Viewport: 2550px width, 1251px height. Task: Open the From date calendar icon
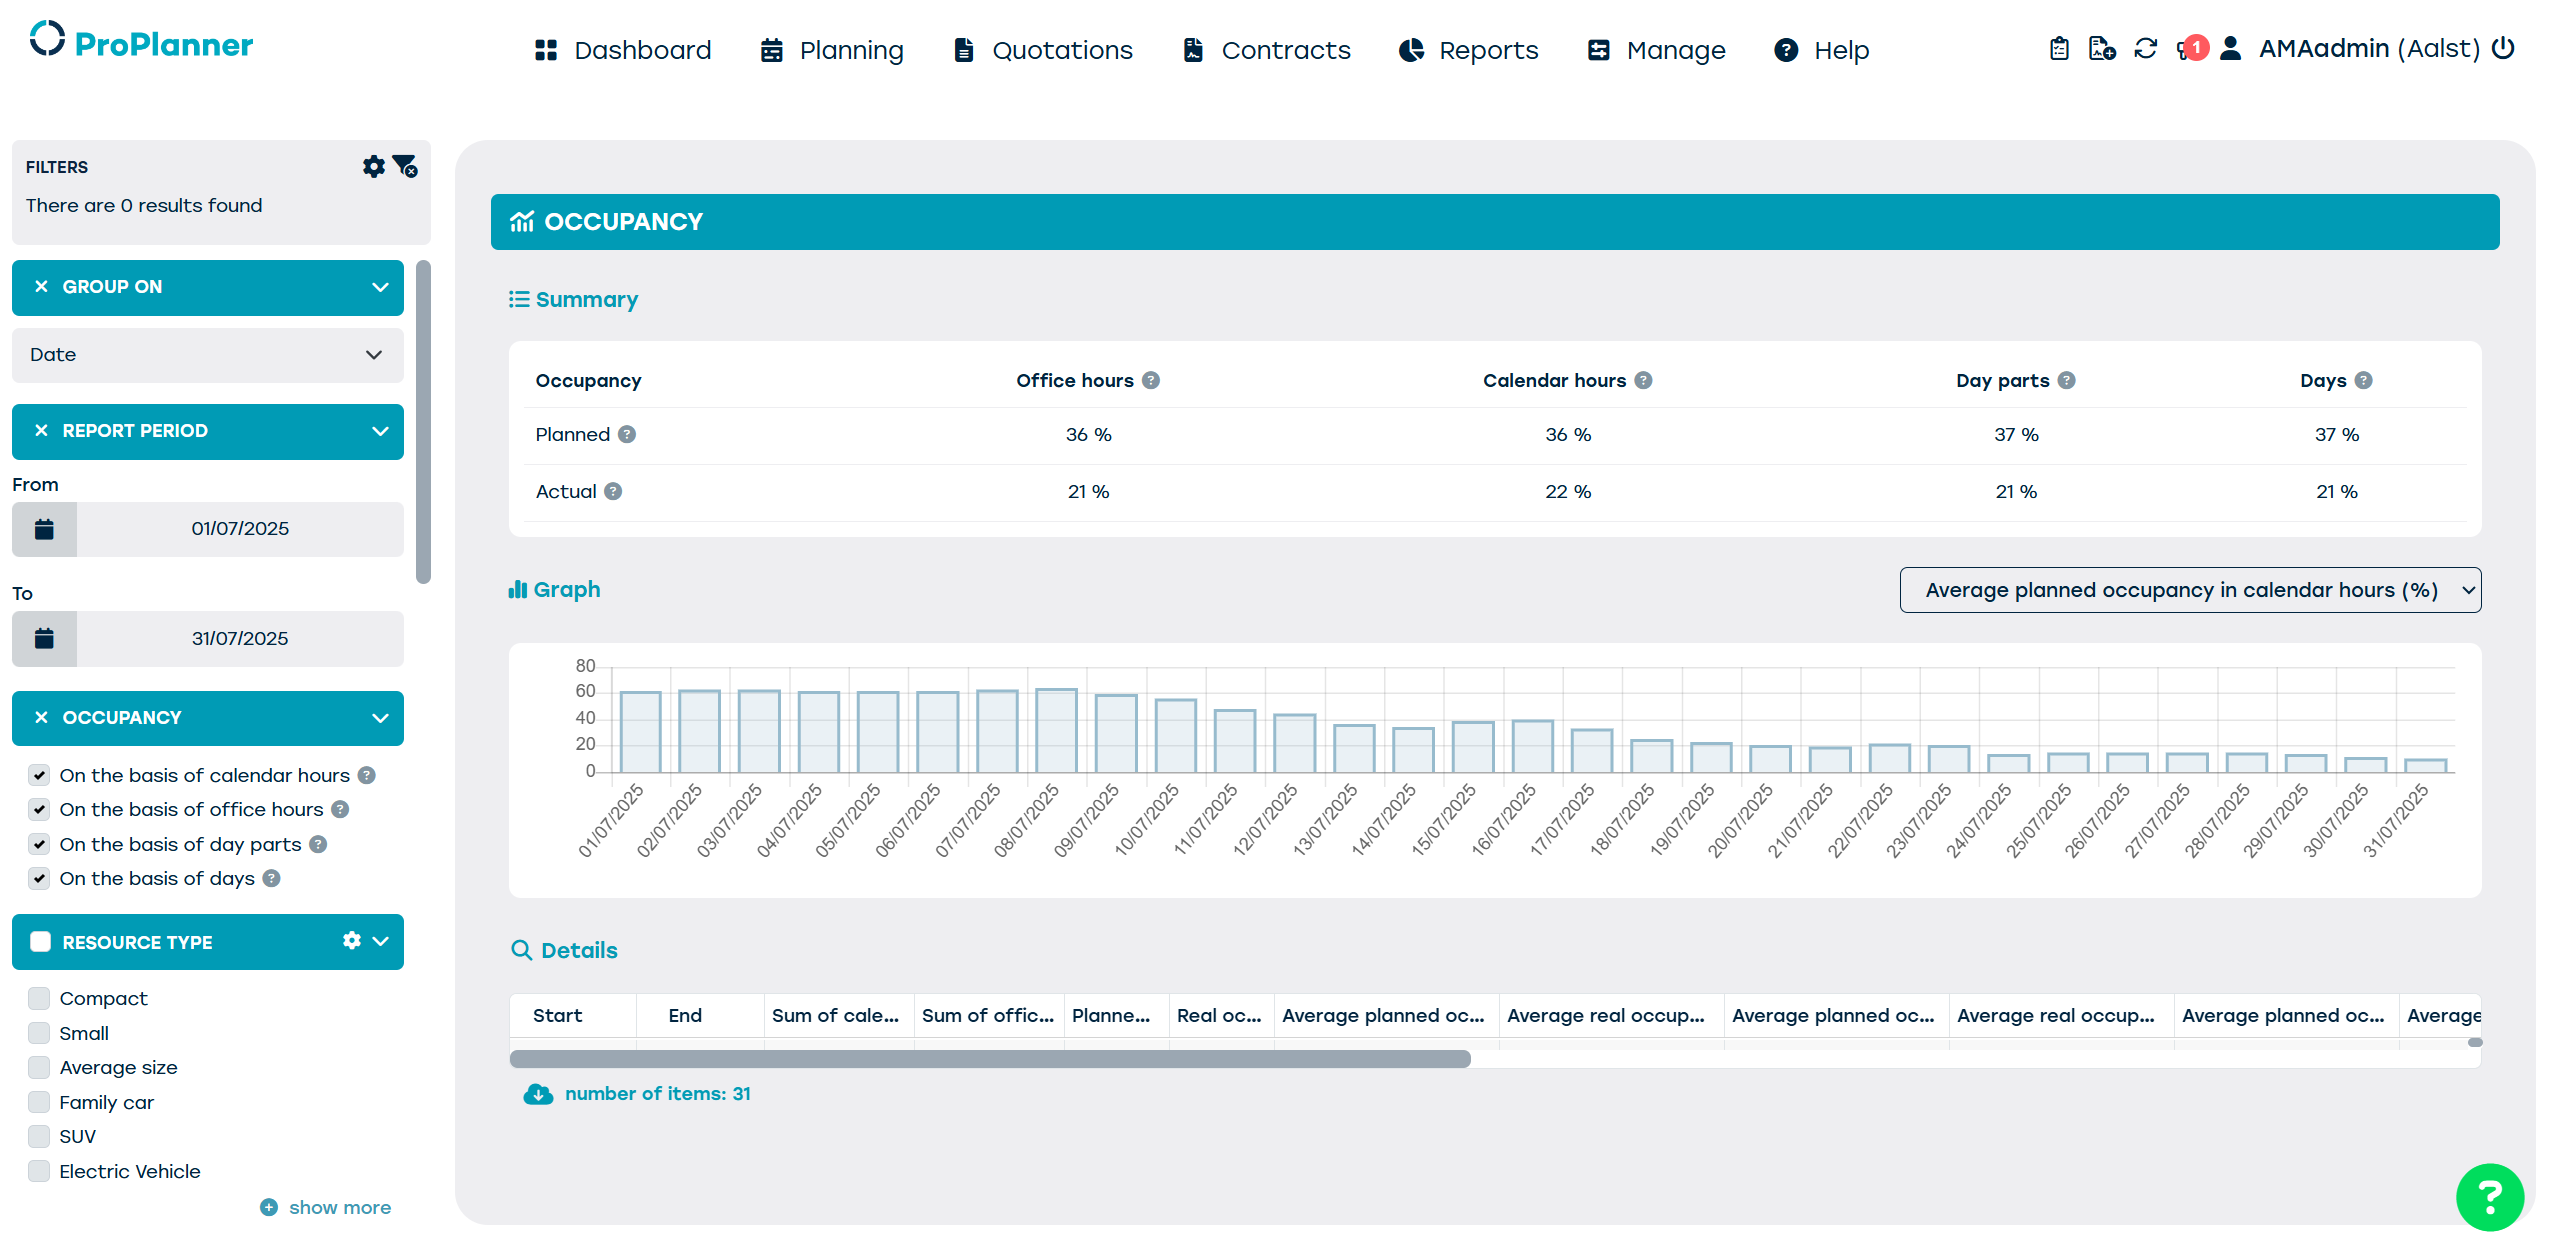(x=44, y=529)
